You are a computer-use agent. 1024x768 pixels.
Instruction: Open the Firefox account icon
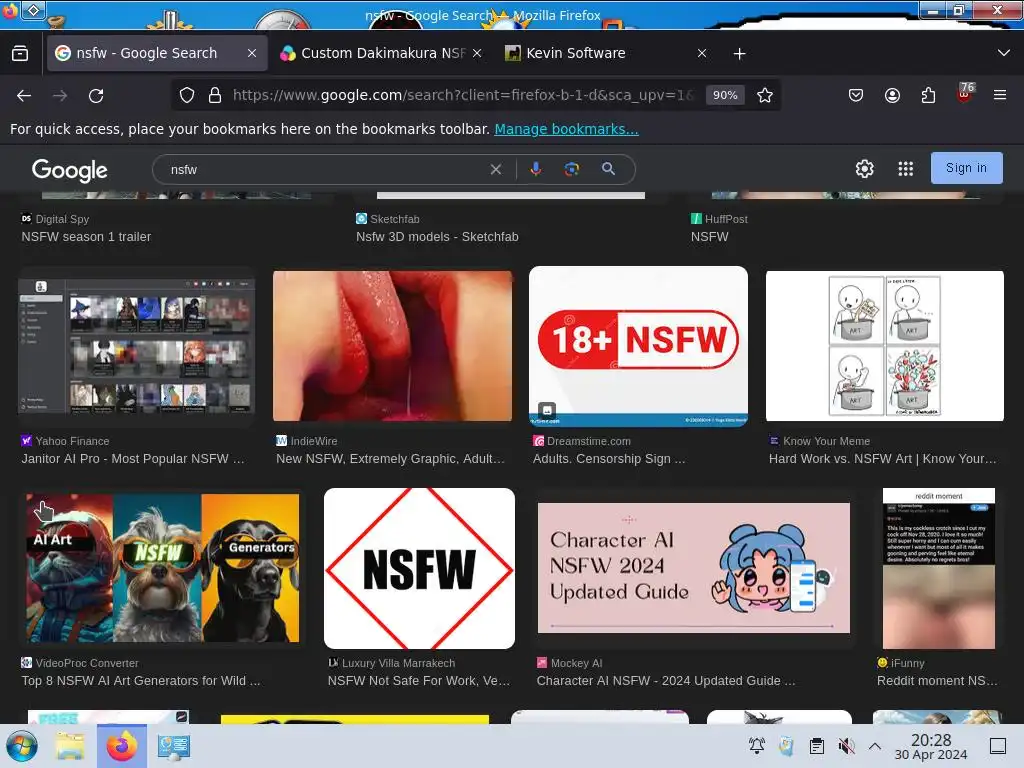pos(892,95)
